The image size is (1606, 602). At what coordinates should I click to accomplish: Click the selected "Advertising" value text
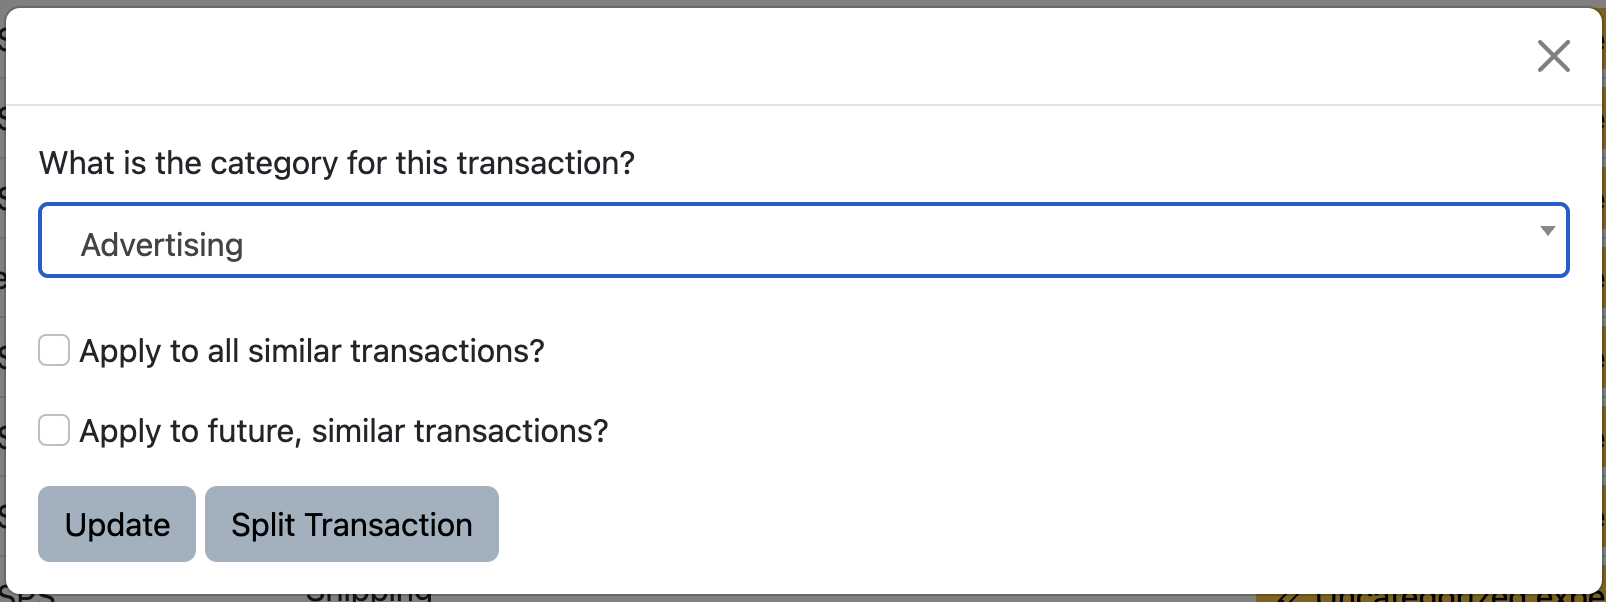tap(162, 245)
